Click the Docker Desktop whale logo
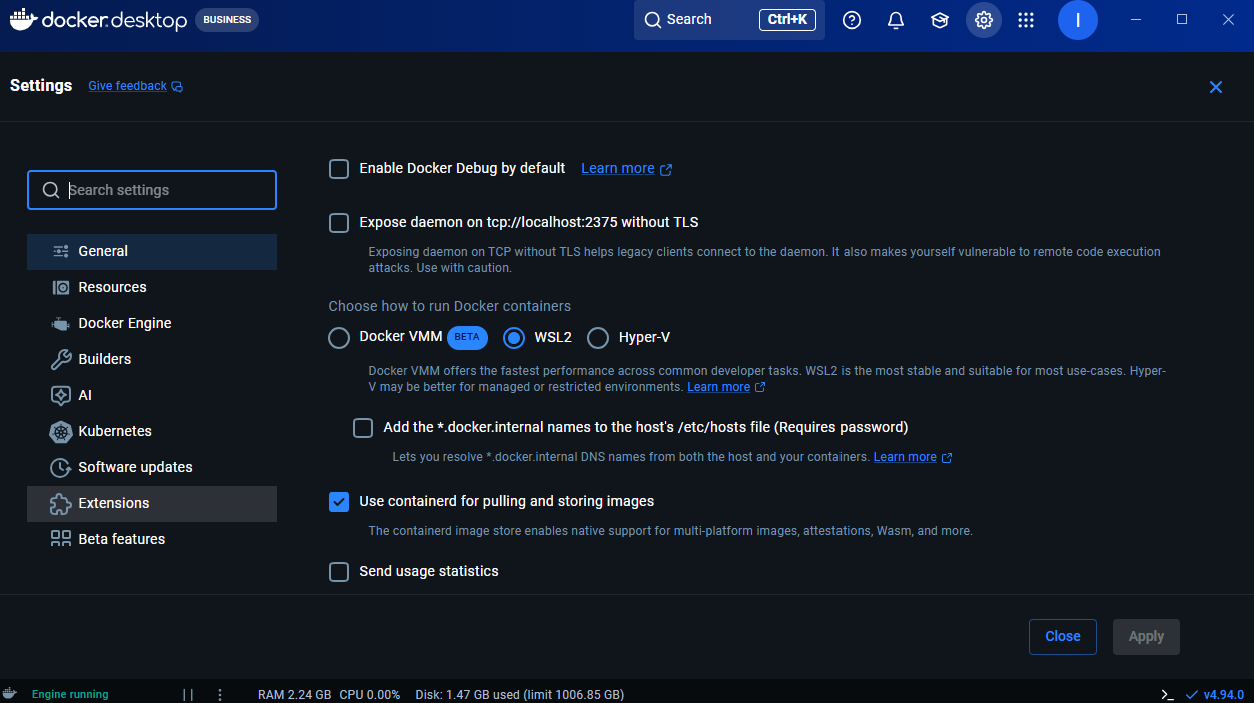This screenshot has height=703, width=1254. 23,19
